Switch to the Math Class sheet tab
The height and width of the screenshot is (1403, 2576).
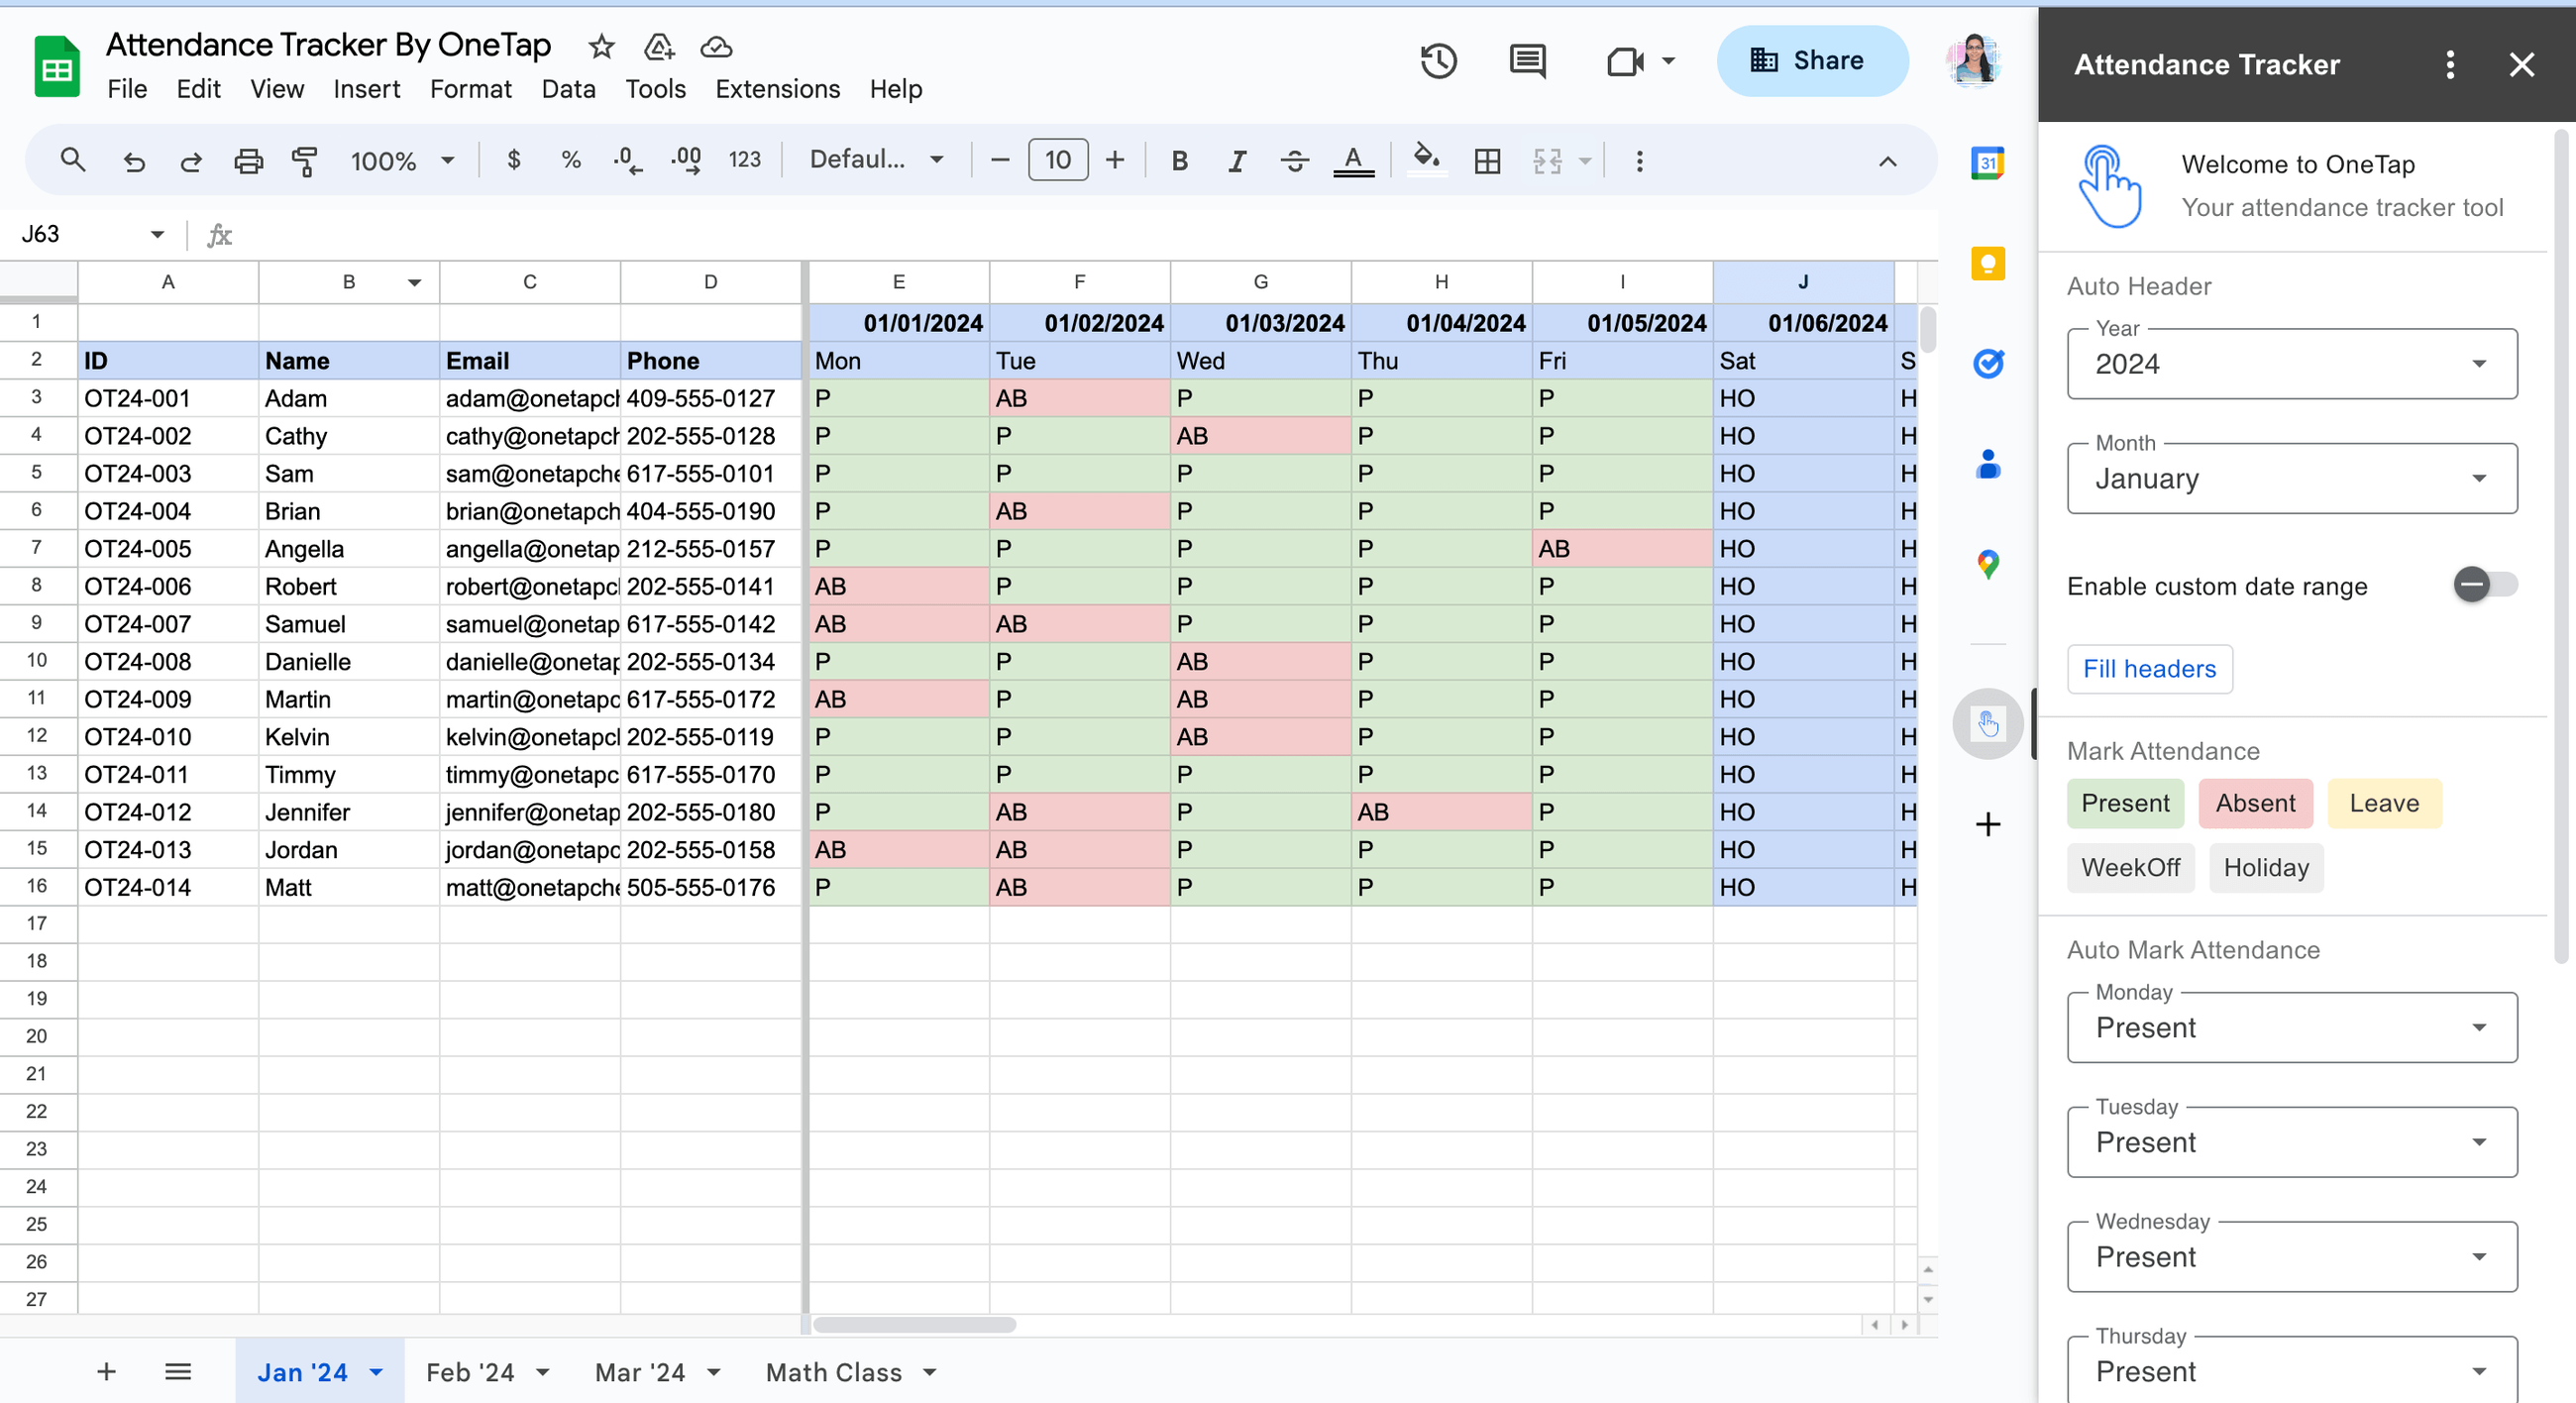click(x=836, y=1372)
